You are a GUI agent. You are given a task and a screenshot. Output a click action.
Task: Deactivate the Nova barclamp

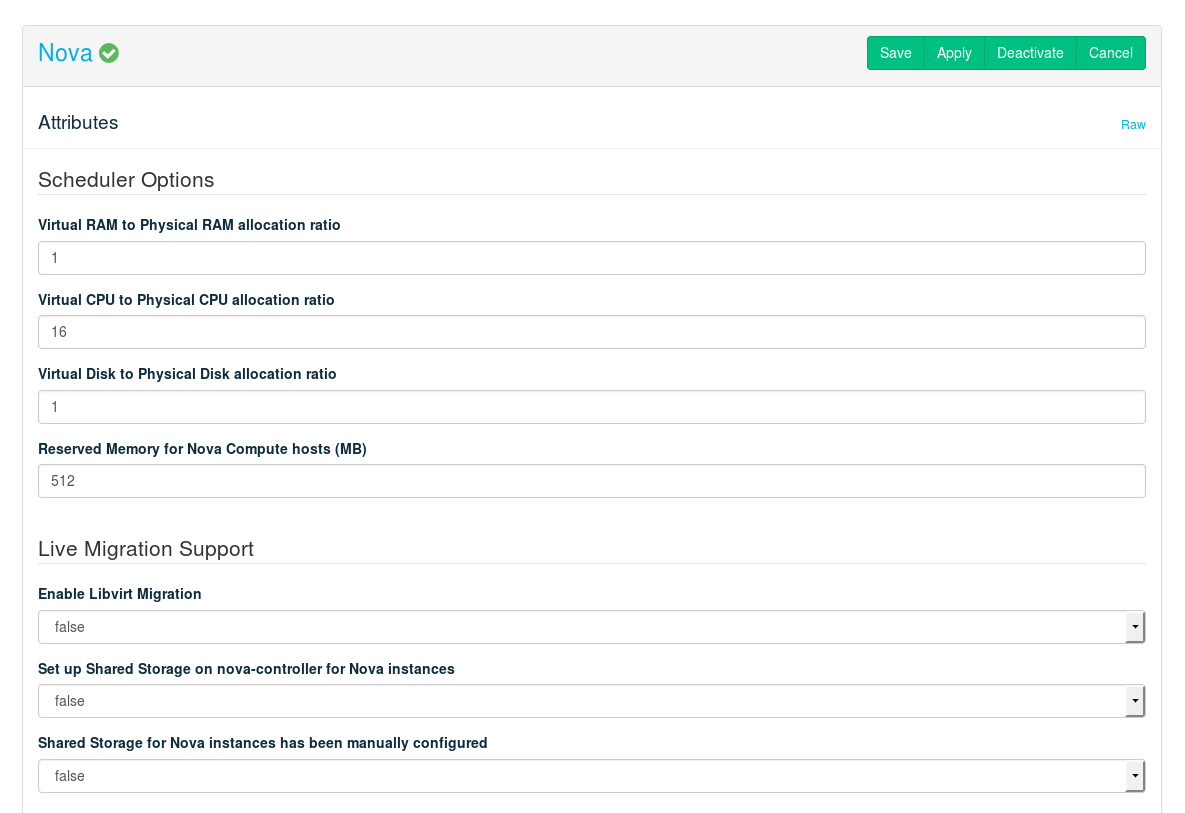1029,53
